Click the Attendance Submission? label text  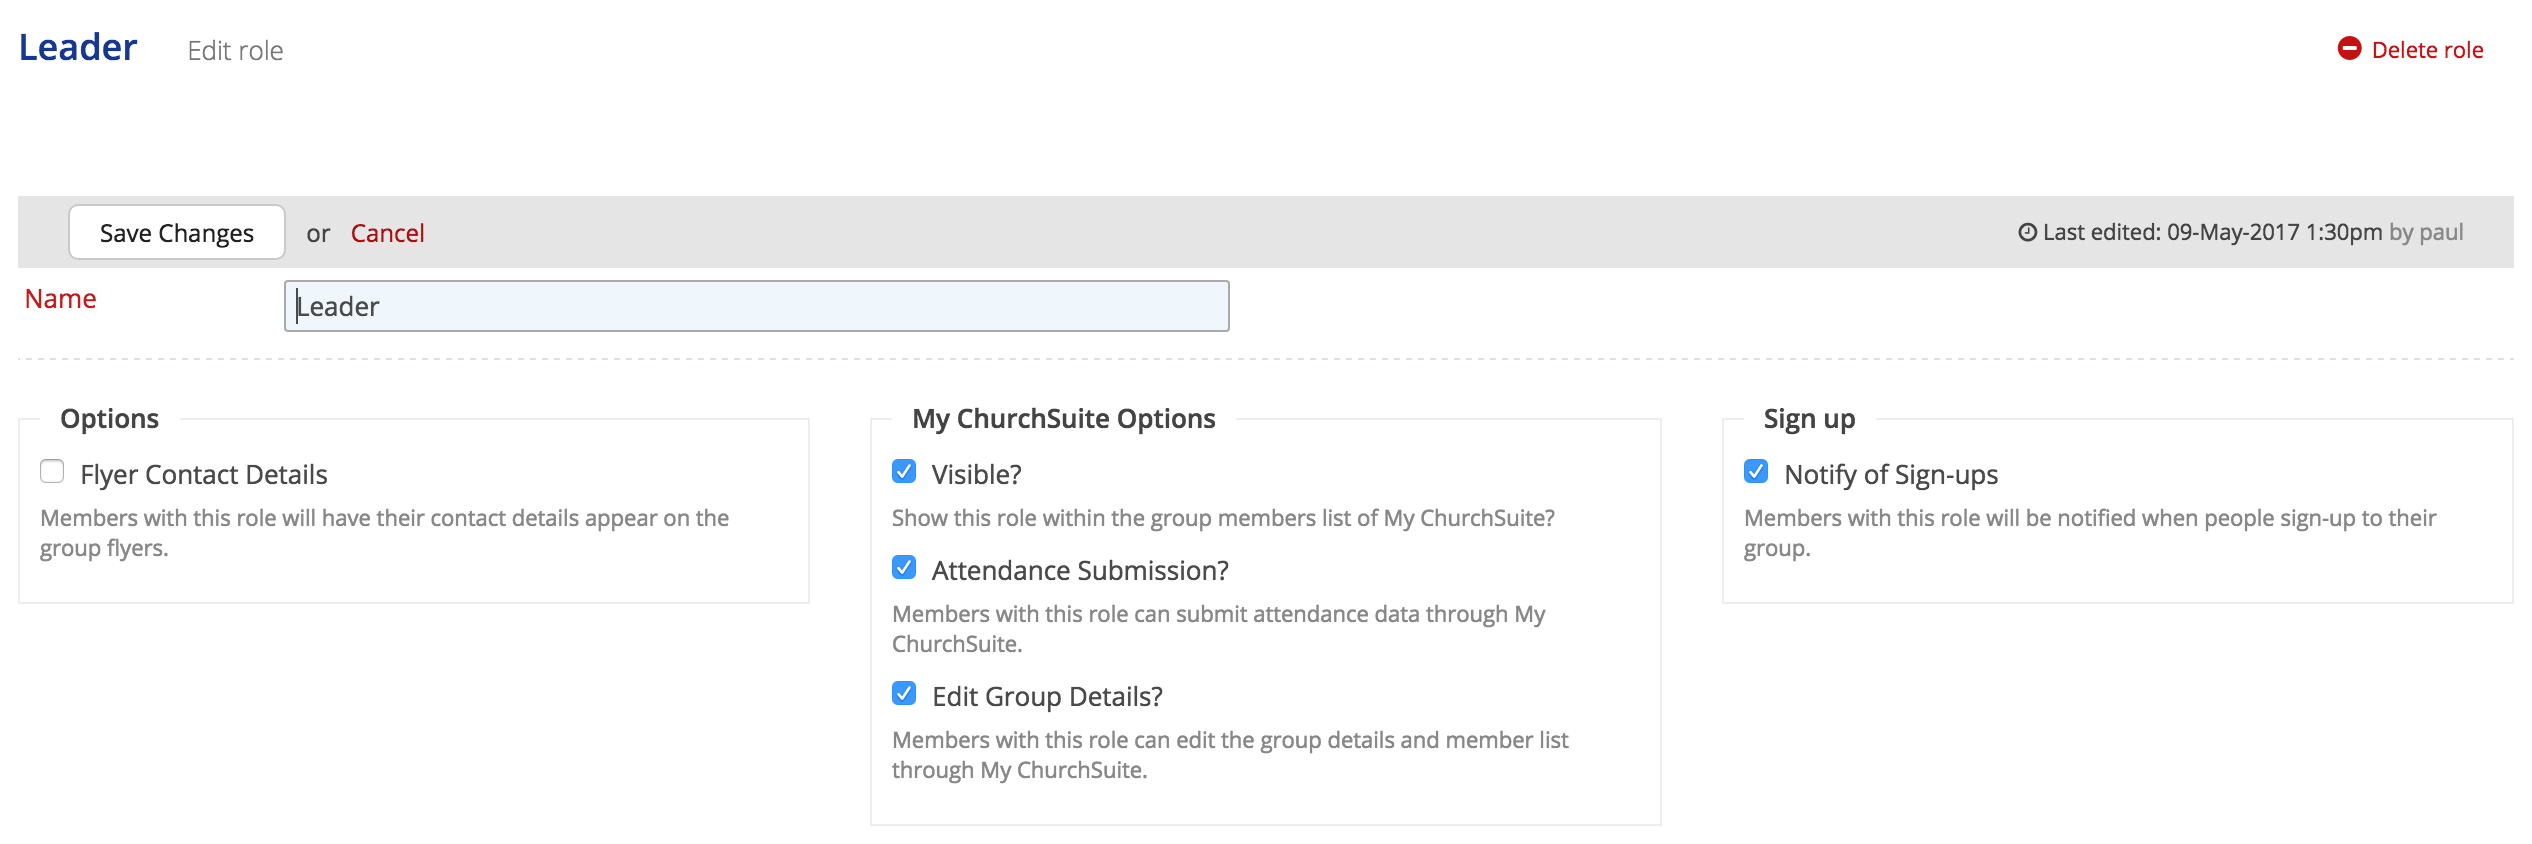pyautogui.click(x=1080, y=570)
